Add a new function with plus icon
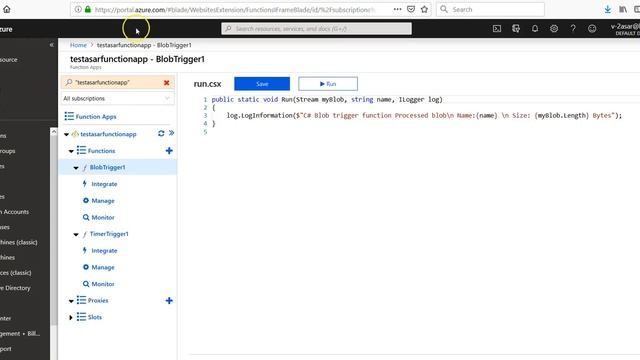The width and height of the screenshot is (640, 360). (x=169, y=151)
